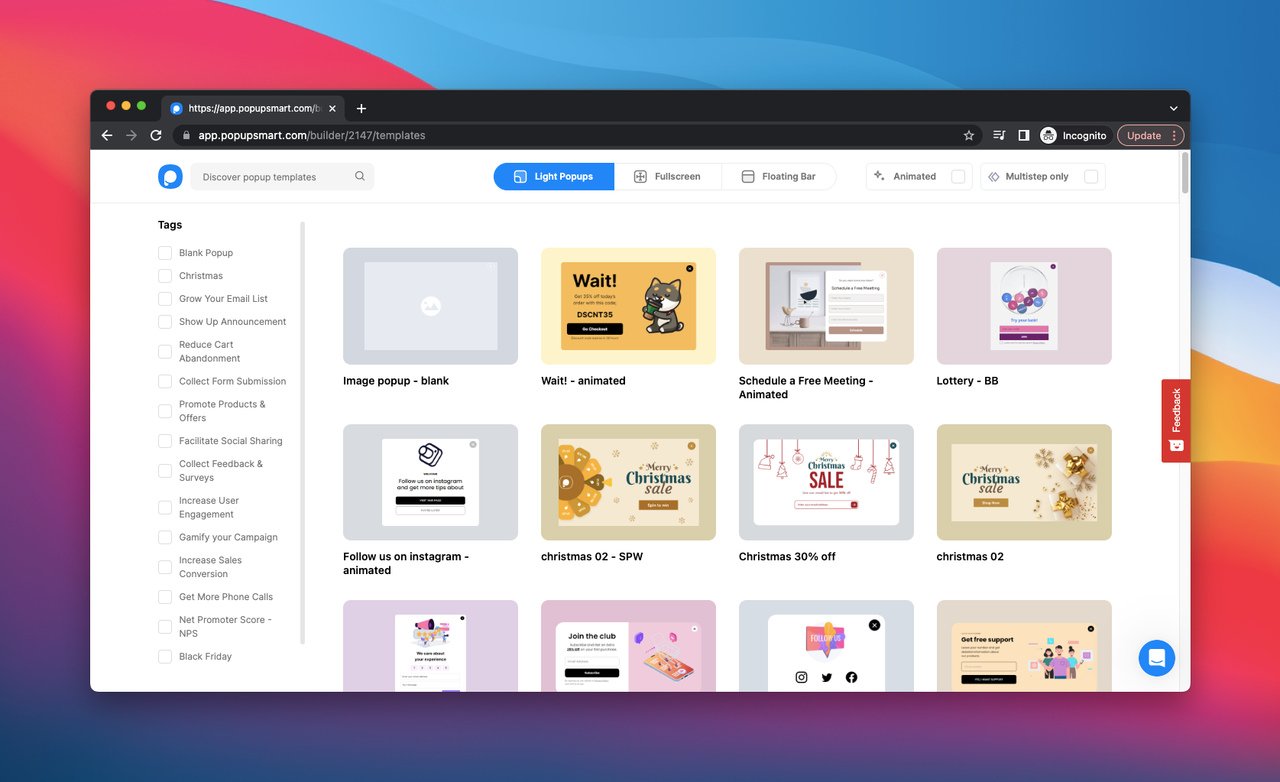Expand the browser window chevron
The height and width of the screenshot is (782, 1280).
(x=1172, y=107)
